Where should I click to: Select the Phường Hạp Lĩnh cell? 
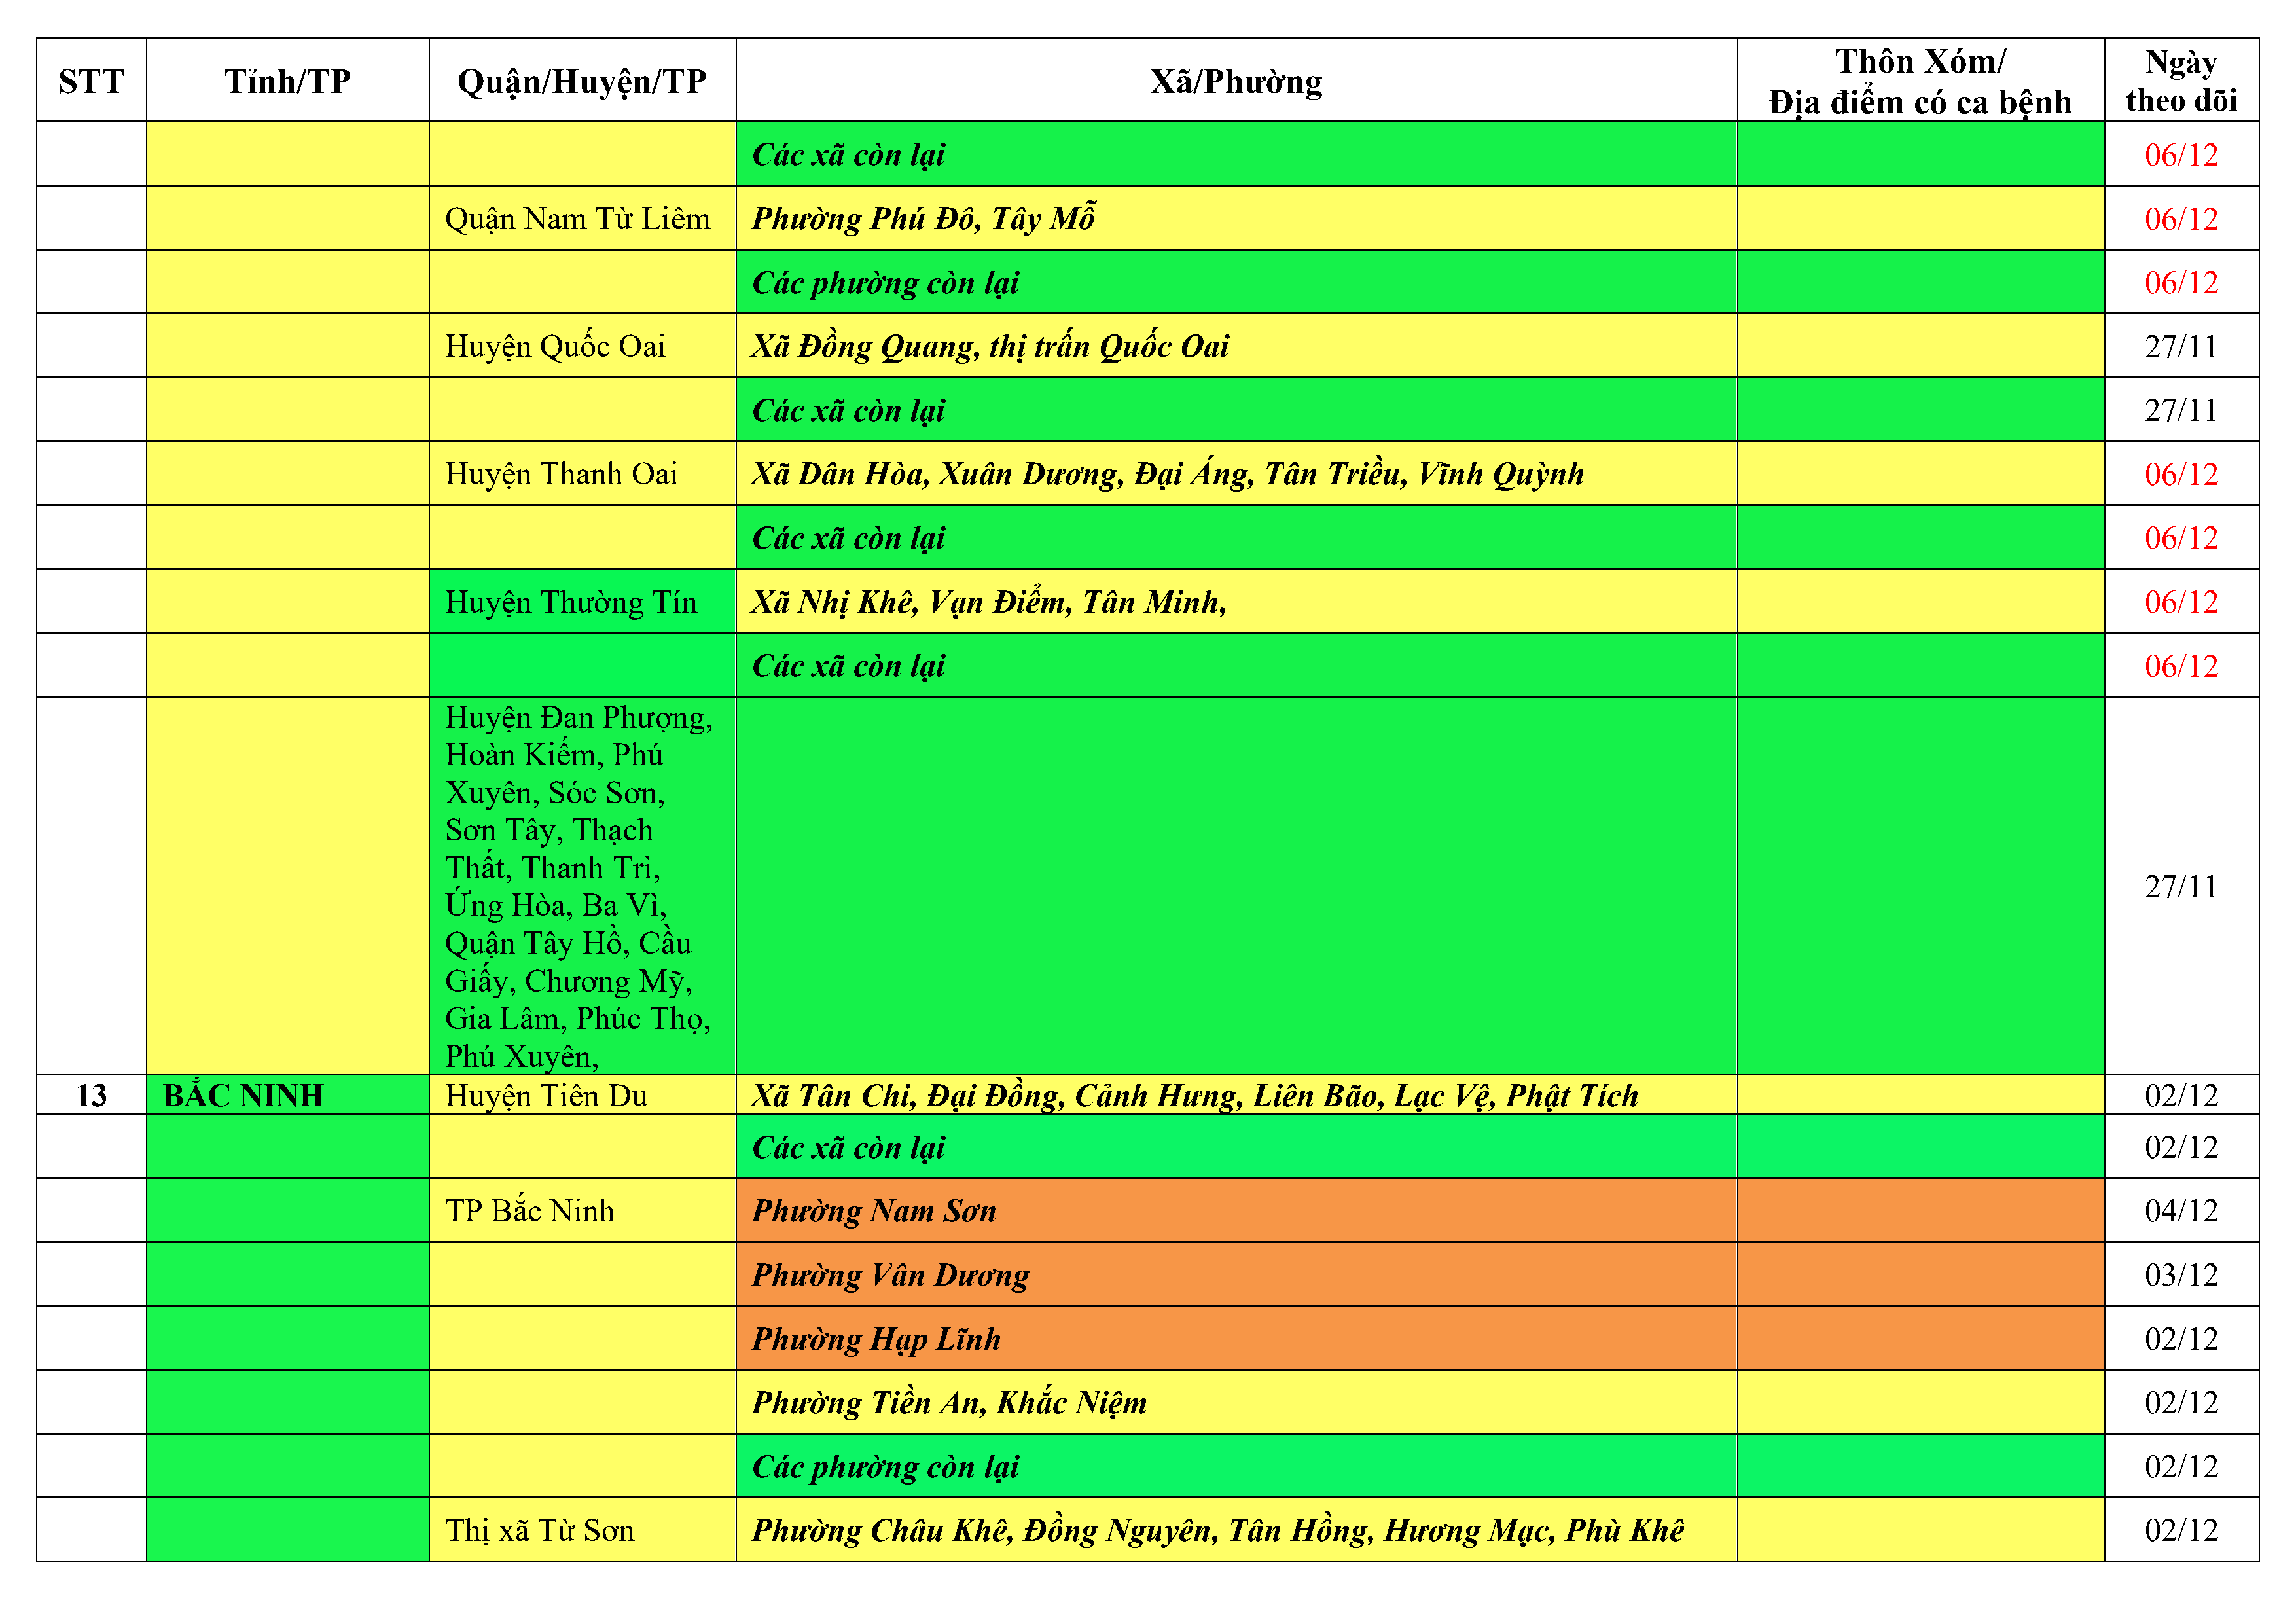[x=876, y=1339]
